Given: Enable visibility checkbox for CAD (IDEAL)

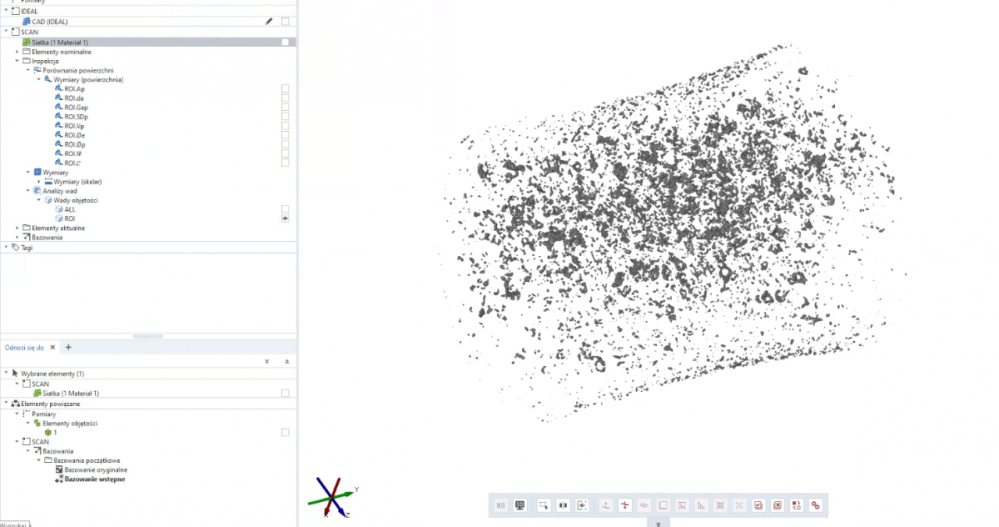Looking at the screenshot, I should pyautogui.click(x=285, y=21).
